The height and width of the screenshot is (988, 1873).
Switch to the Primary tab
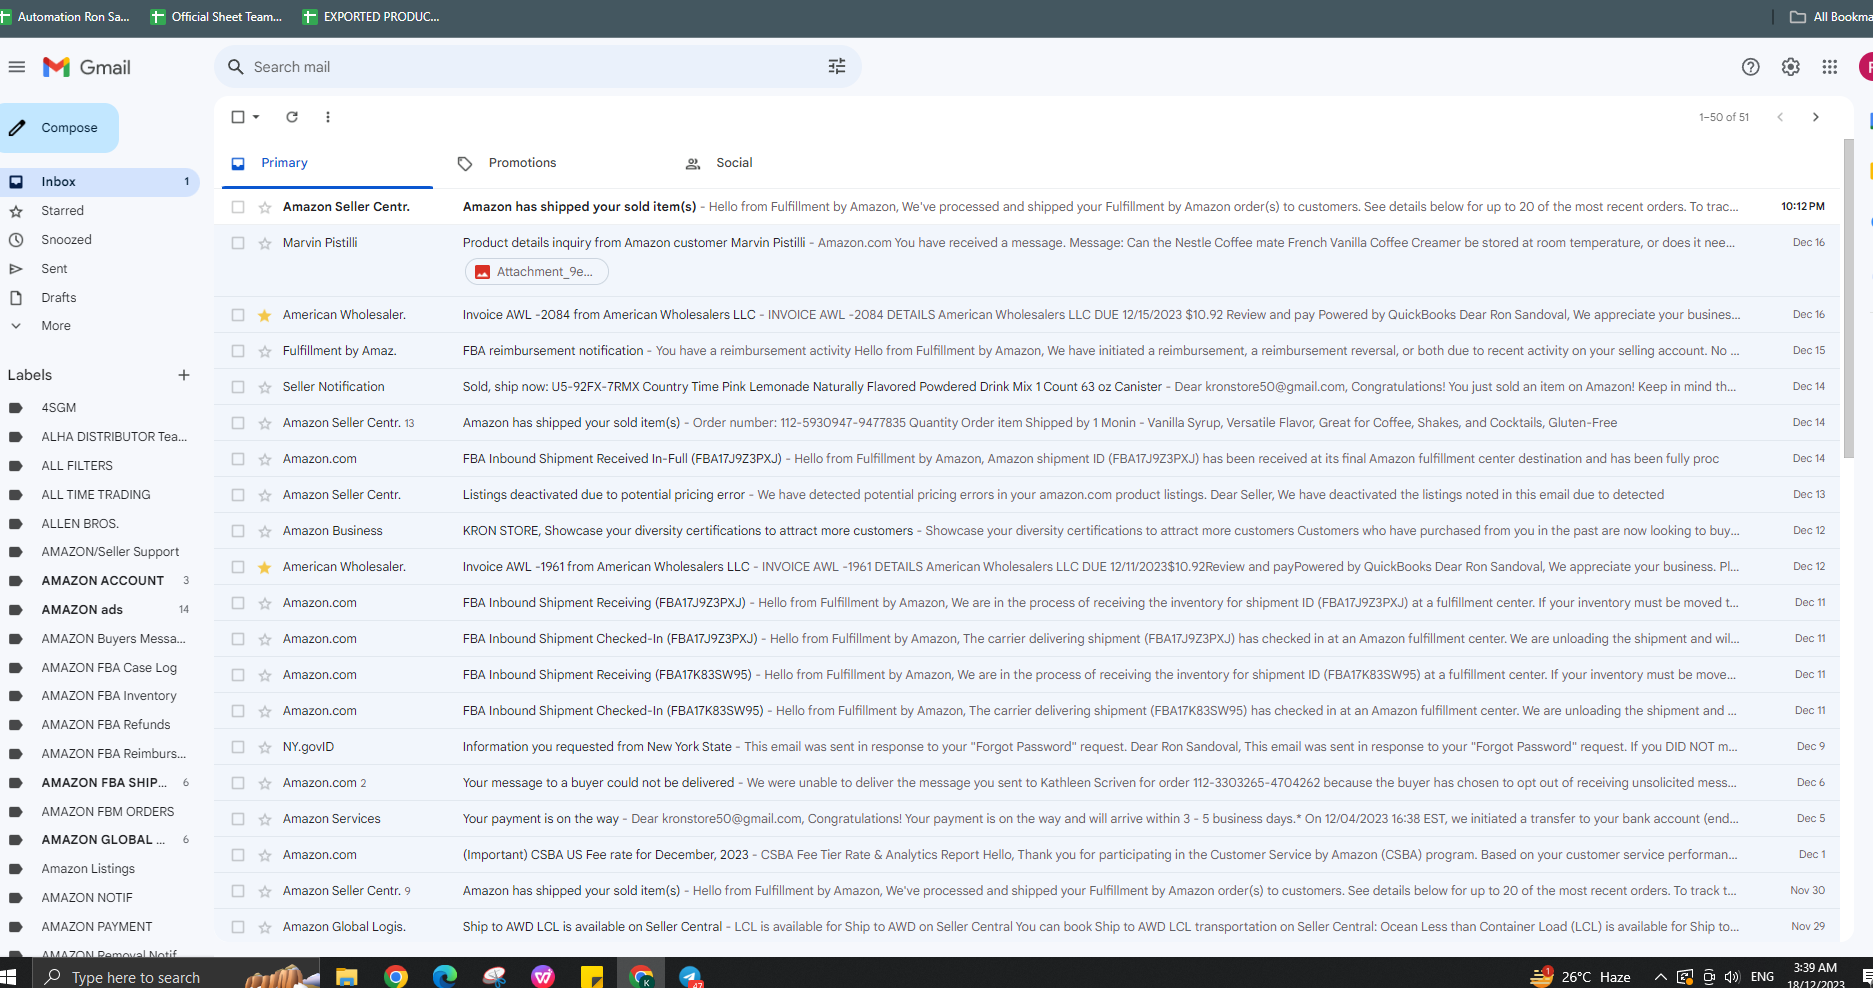(x=327, y=163)
